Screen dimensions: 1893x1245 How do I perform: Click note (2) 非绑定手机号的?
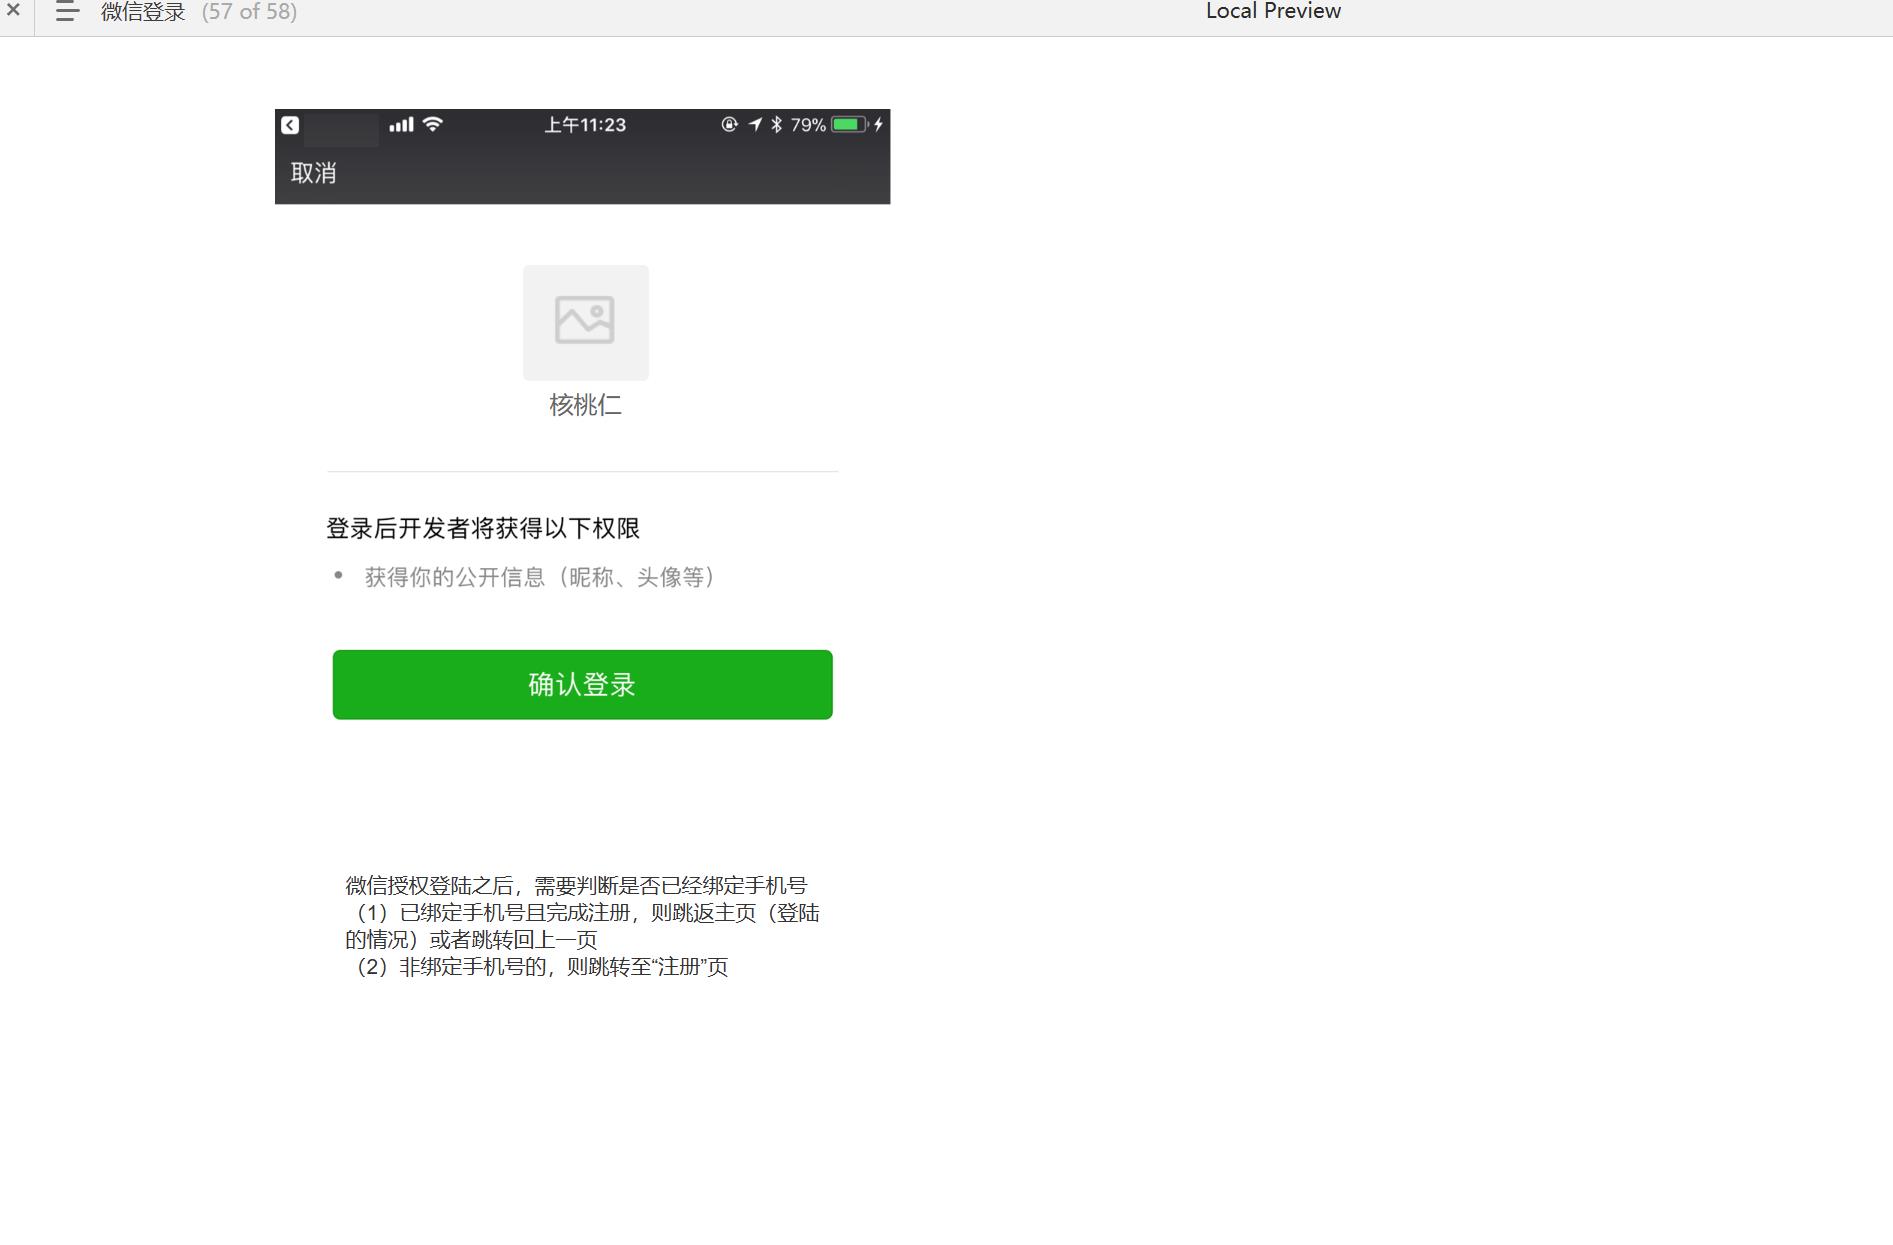537,966
